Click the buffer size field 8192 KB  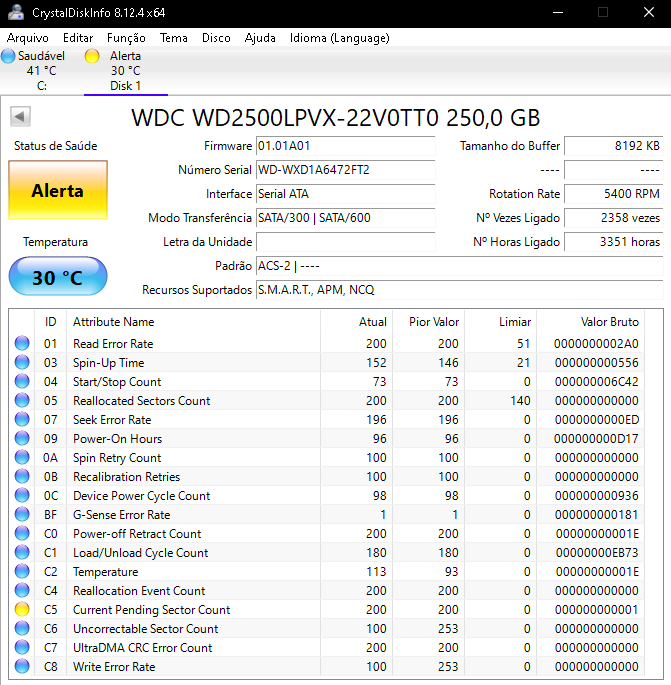click(x=614, y=145)
